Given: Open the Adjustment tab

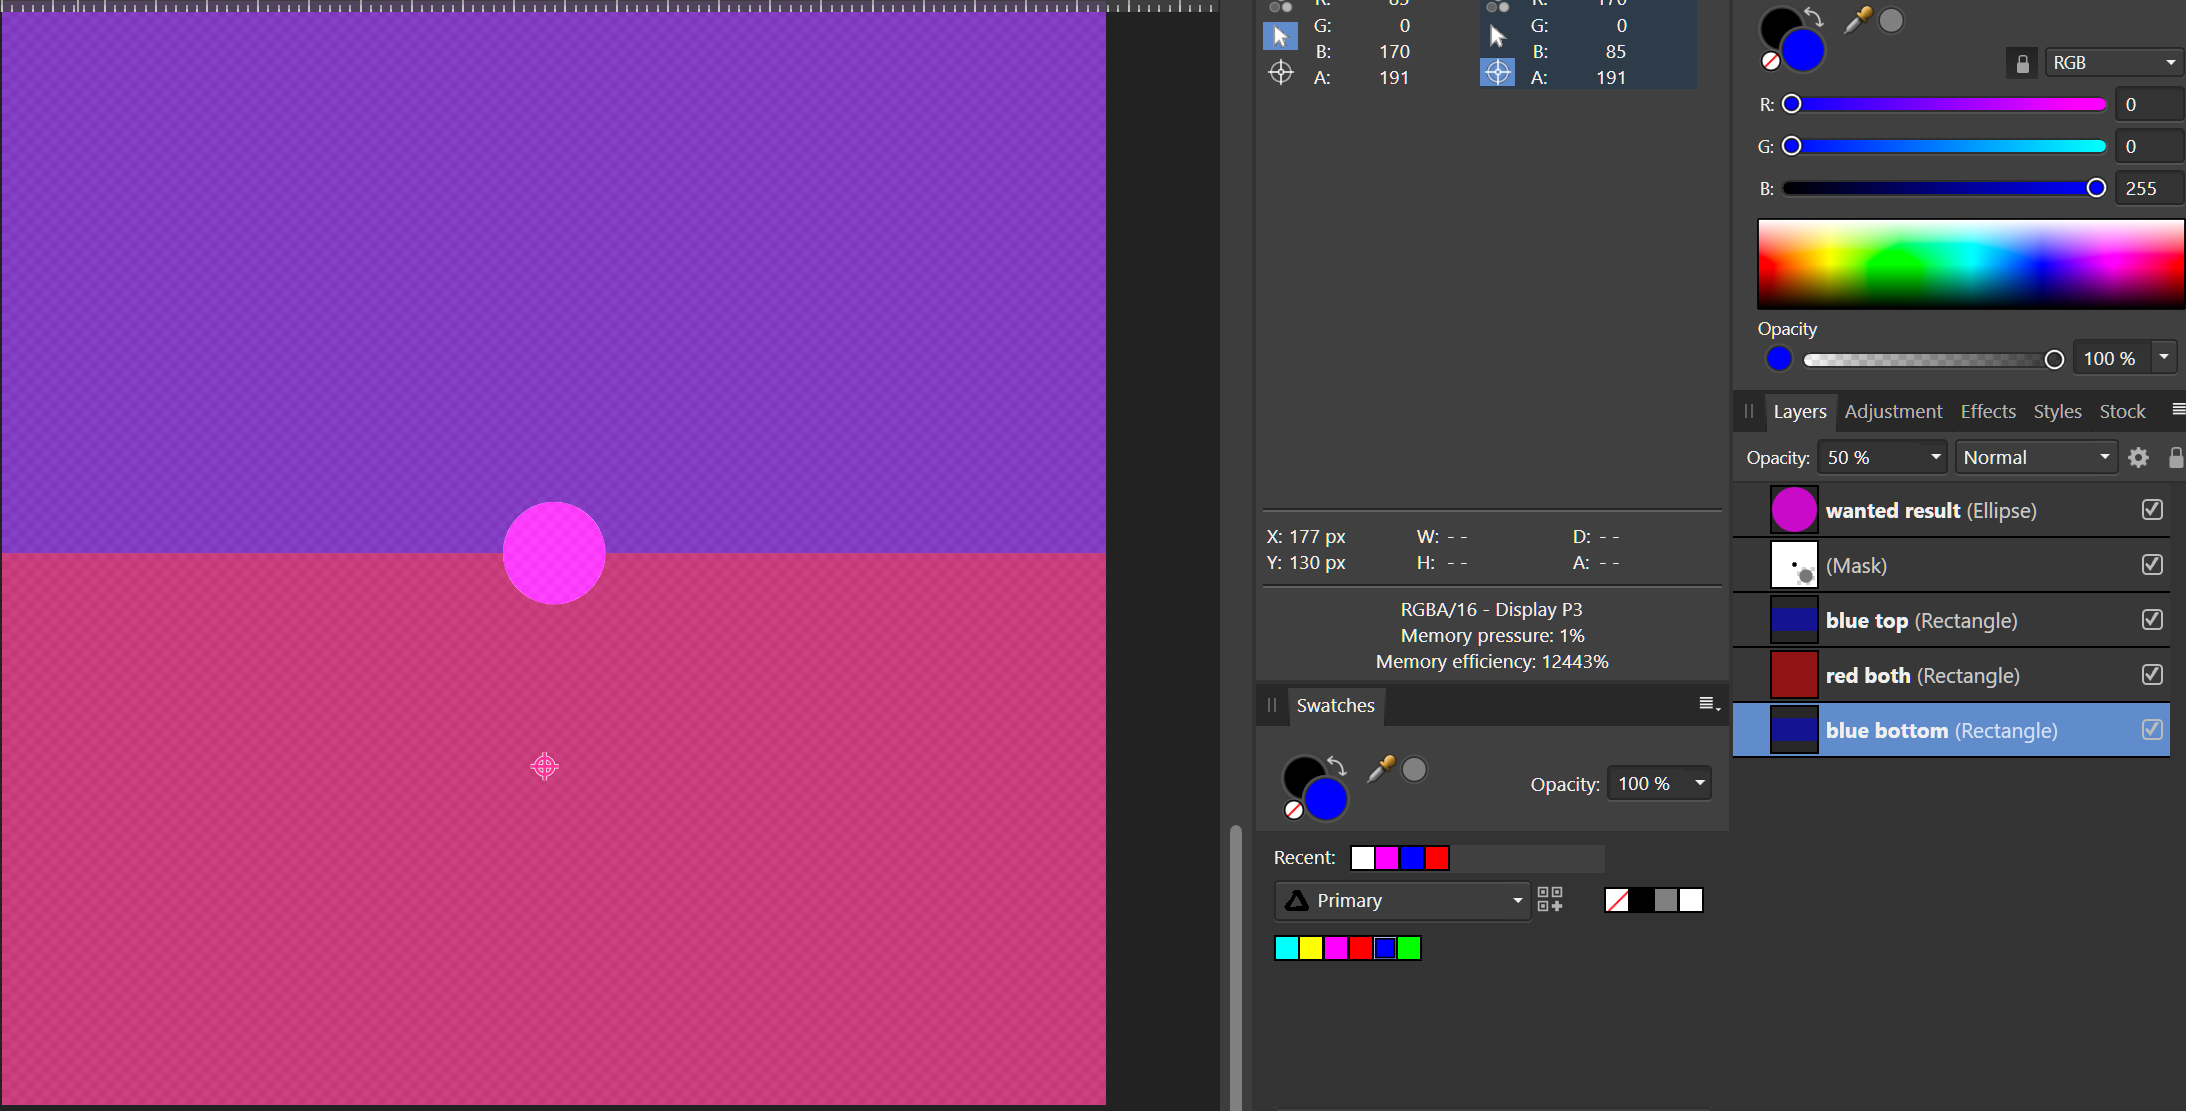Looking at the screenshot, I should pos(1893,411).
